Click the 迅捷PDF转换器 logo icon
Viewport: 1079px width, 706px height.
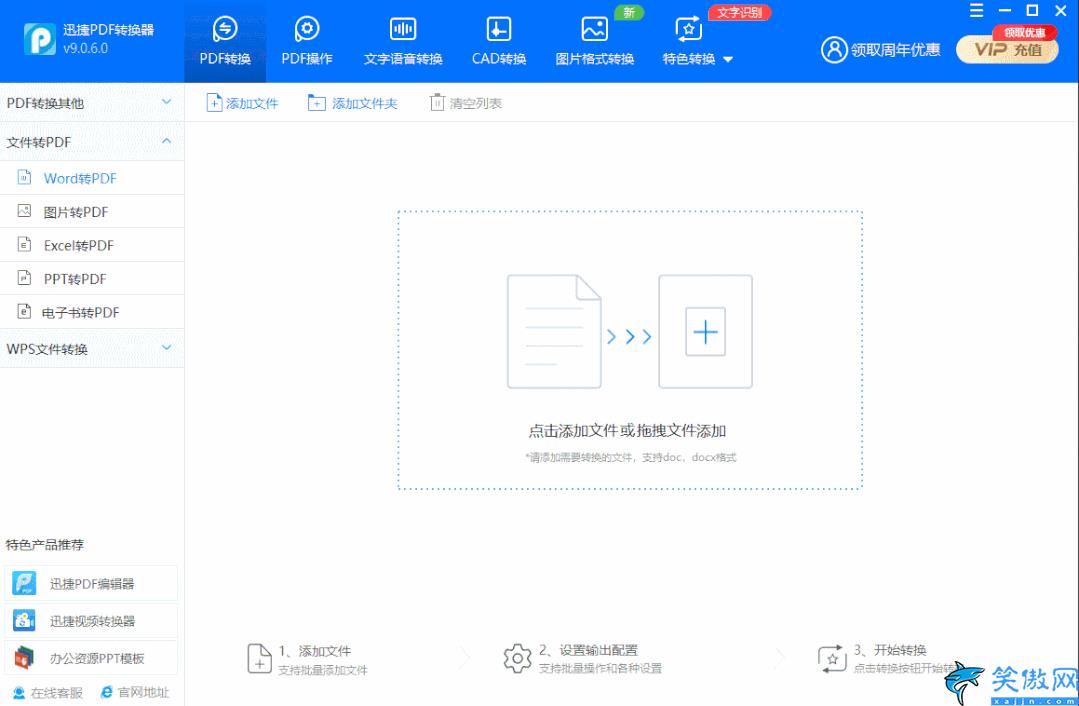tap(39, 39)
